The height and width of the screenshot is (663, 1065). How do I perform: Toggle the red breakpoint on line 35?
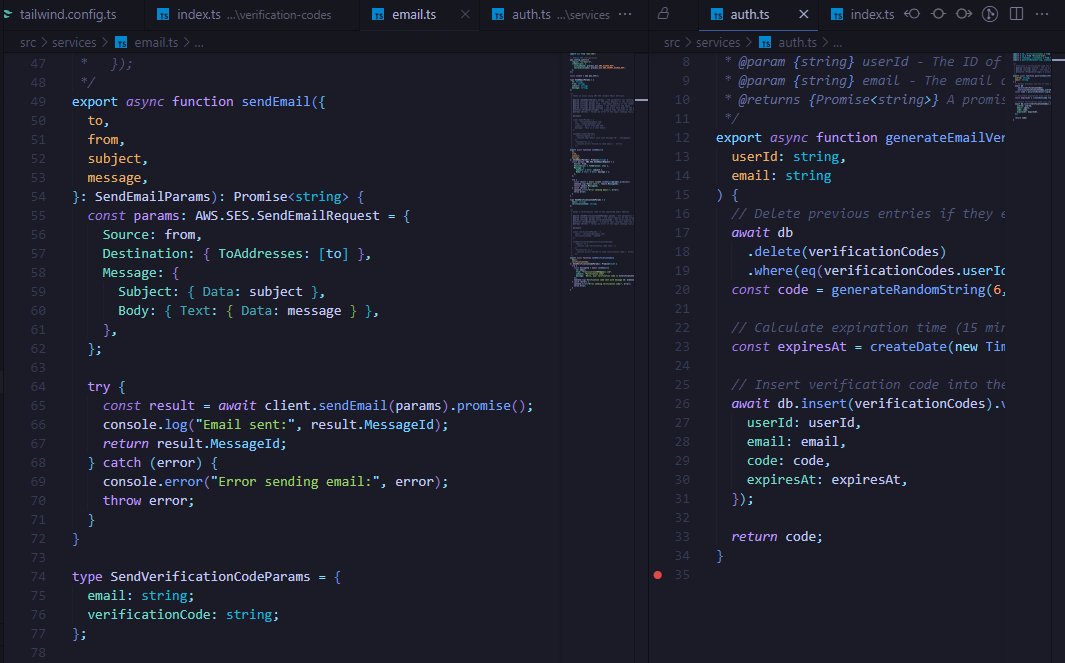[x=657, y=575]
